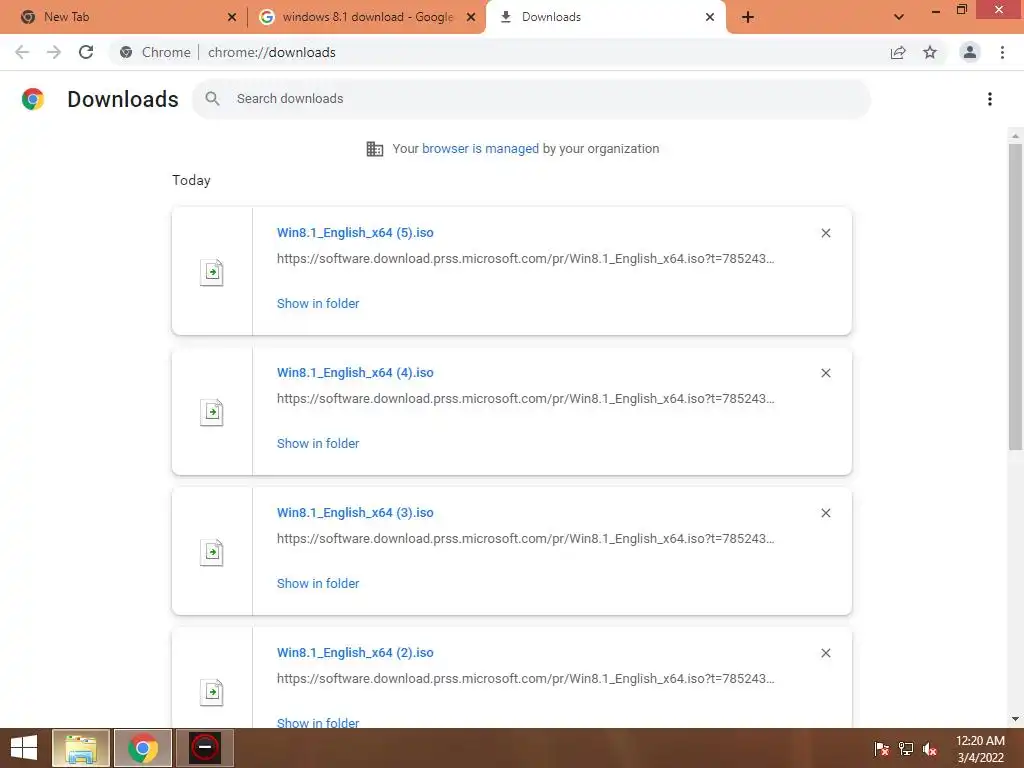Click the managed organization building icon

pyautogui.click(x=375, y=149)
